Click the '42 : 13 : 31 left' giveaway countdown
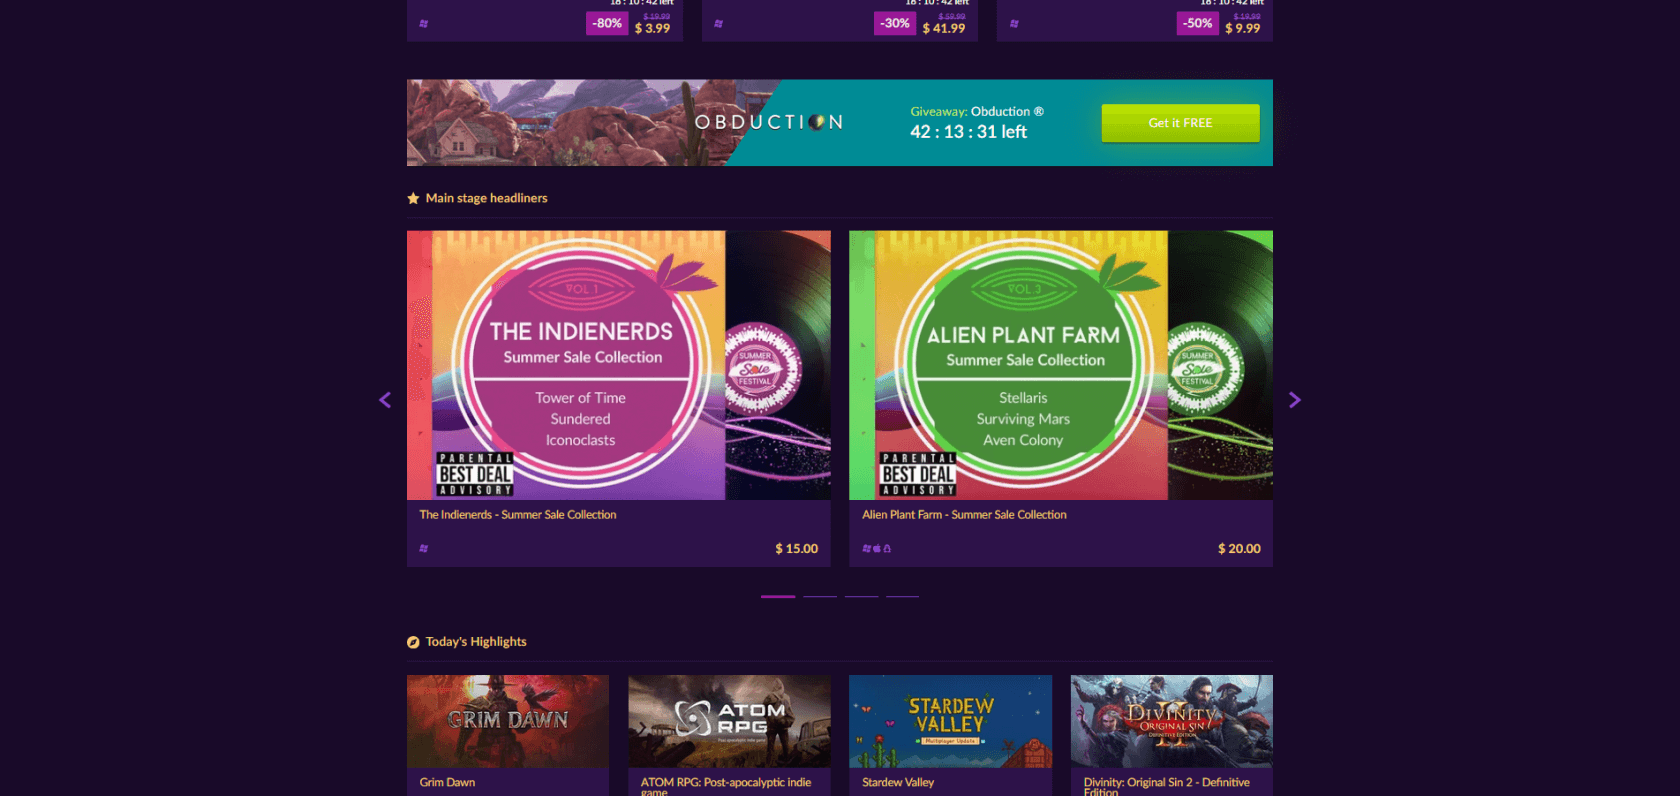The height and width of the screenshot is (796, 1680). click(x=968, y=132)
